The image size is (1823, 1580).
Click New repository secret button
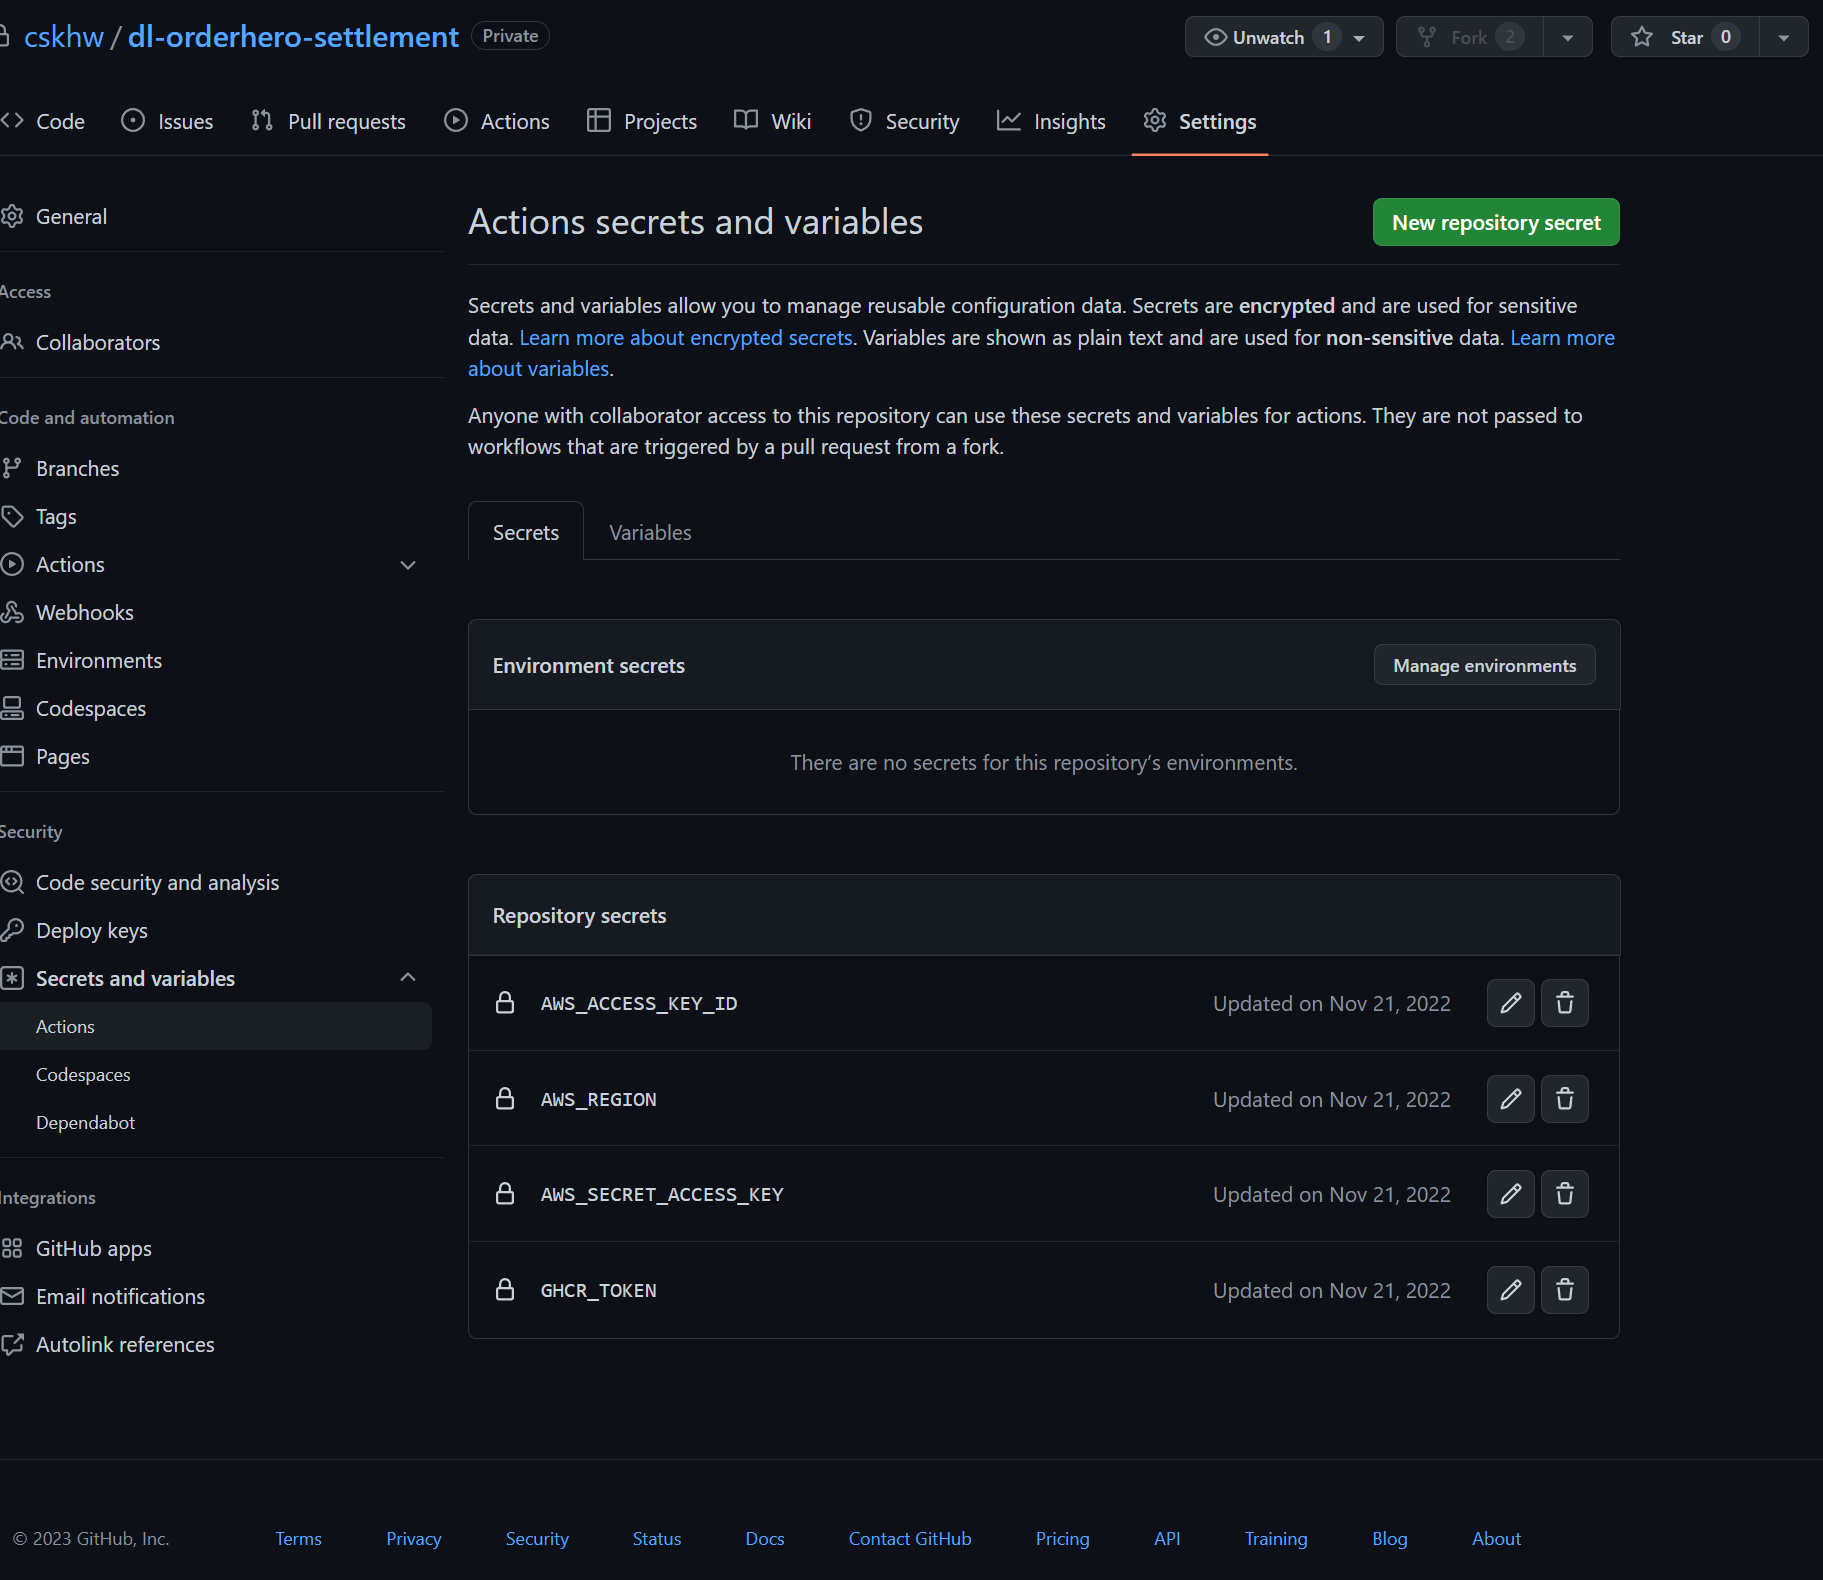pos(1496,222)
